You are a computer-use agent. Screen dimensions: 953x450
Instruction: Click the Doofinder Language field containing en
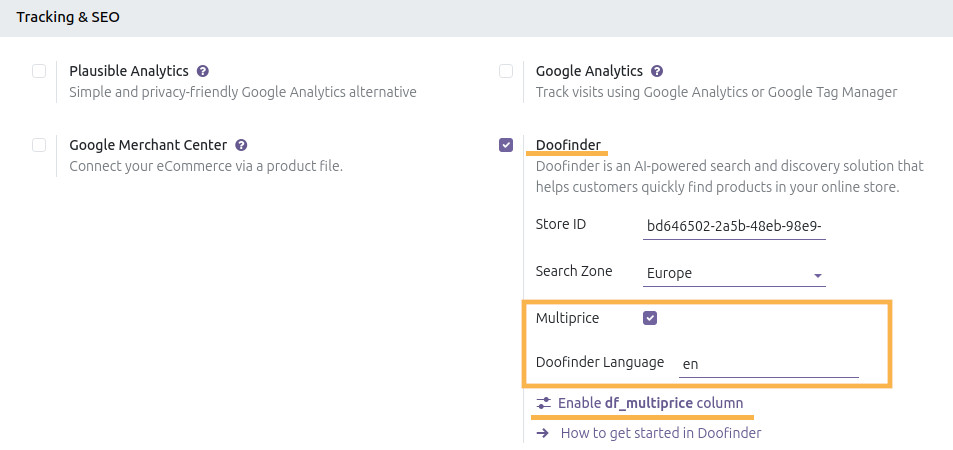[769, 364]
